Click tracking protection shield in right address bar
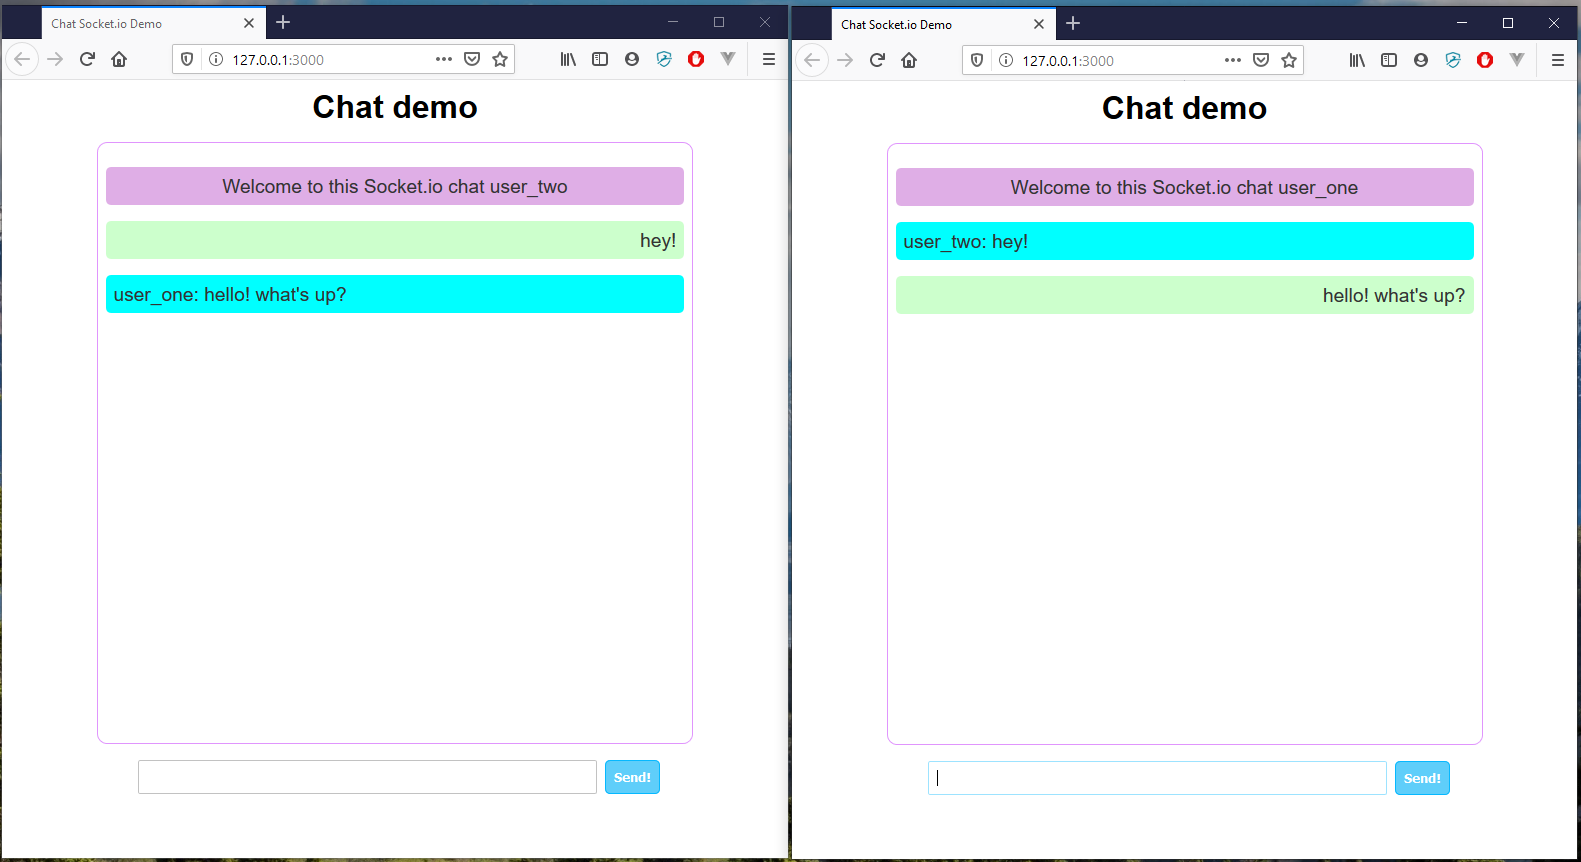Screen dimensions: 1581x862 tap(977, 60)
